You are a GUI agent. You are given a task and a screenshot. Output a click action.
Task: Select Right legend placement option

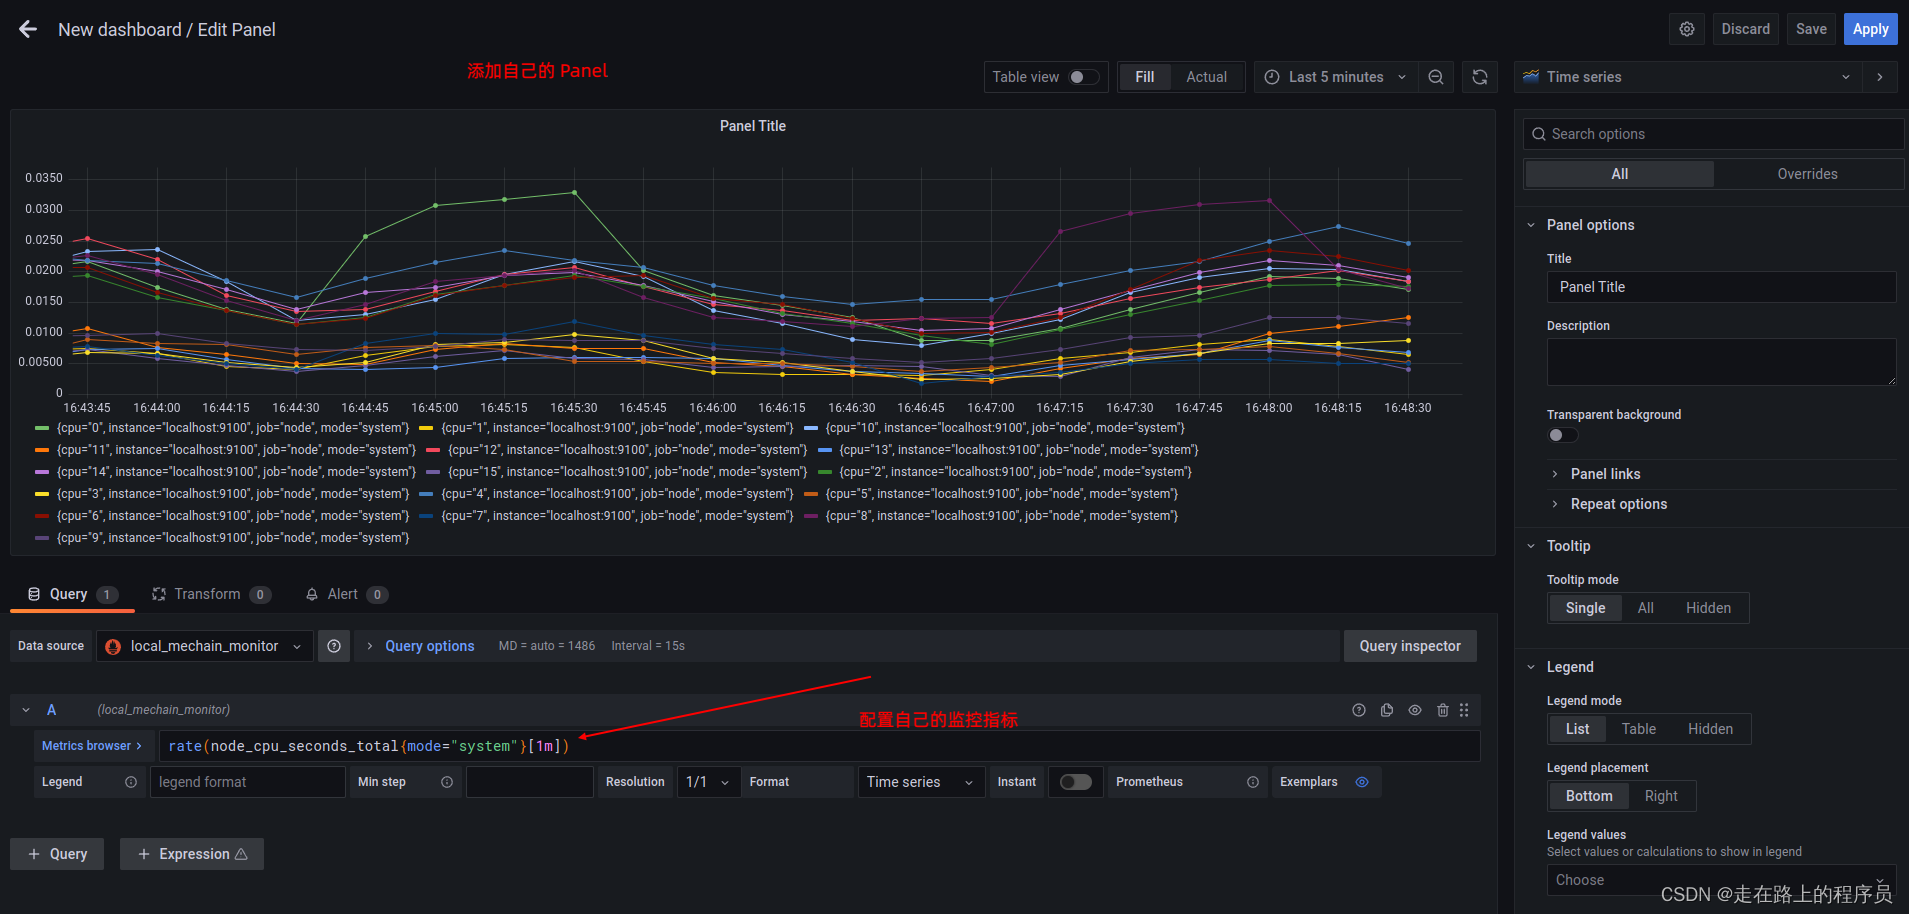(1660, 795)
